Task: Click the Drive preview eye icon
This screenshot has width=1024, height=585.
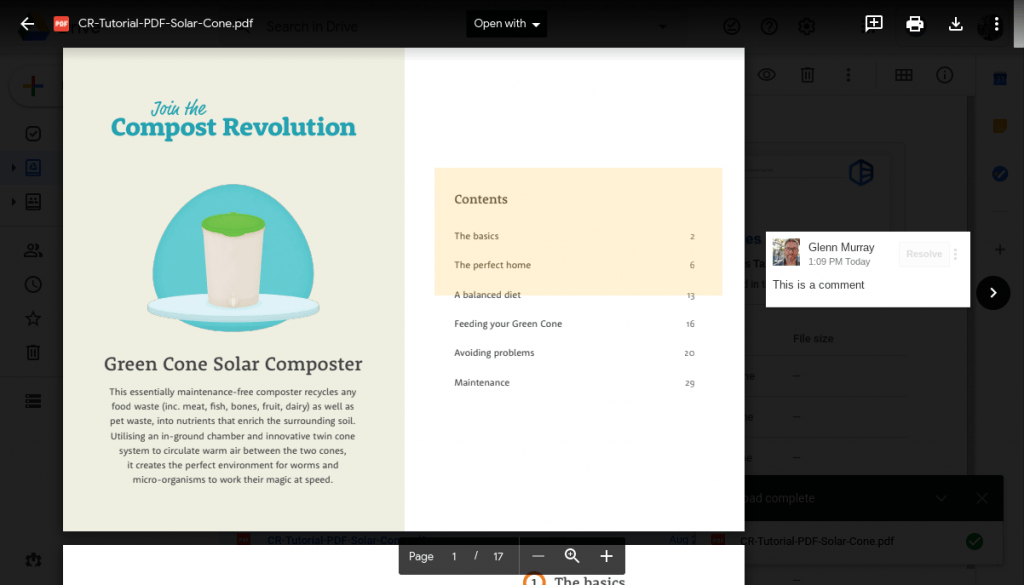Action: tap(766, 75)
